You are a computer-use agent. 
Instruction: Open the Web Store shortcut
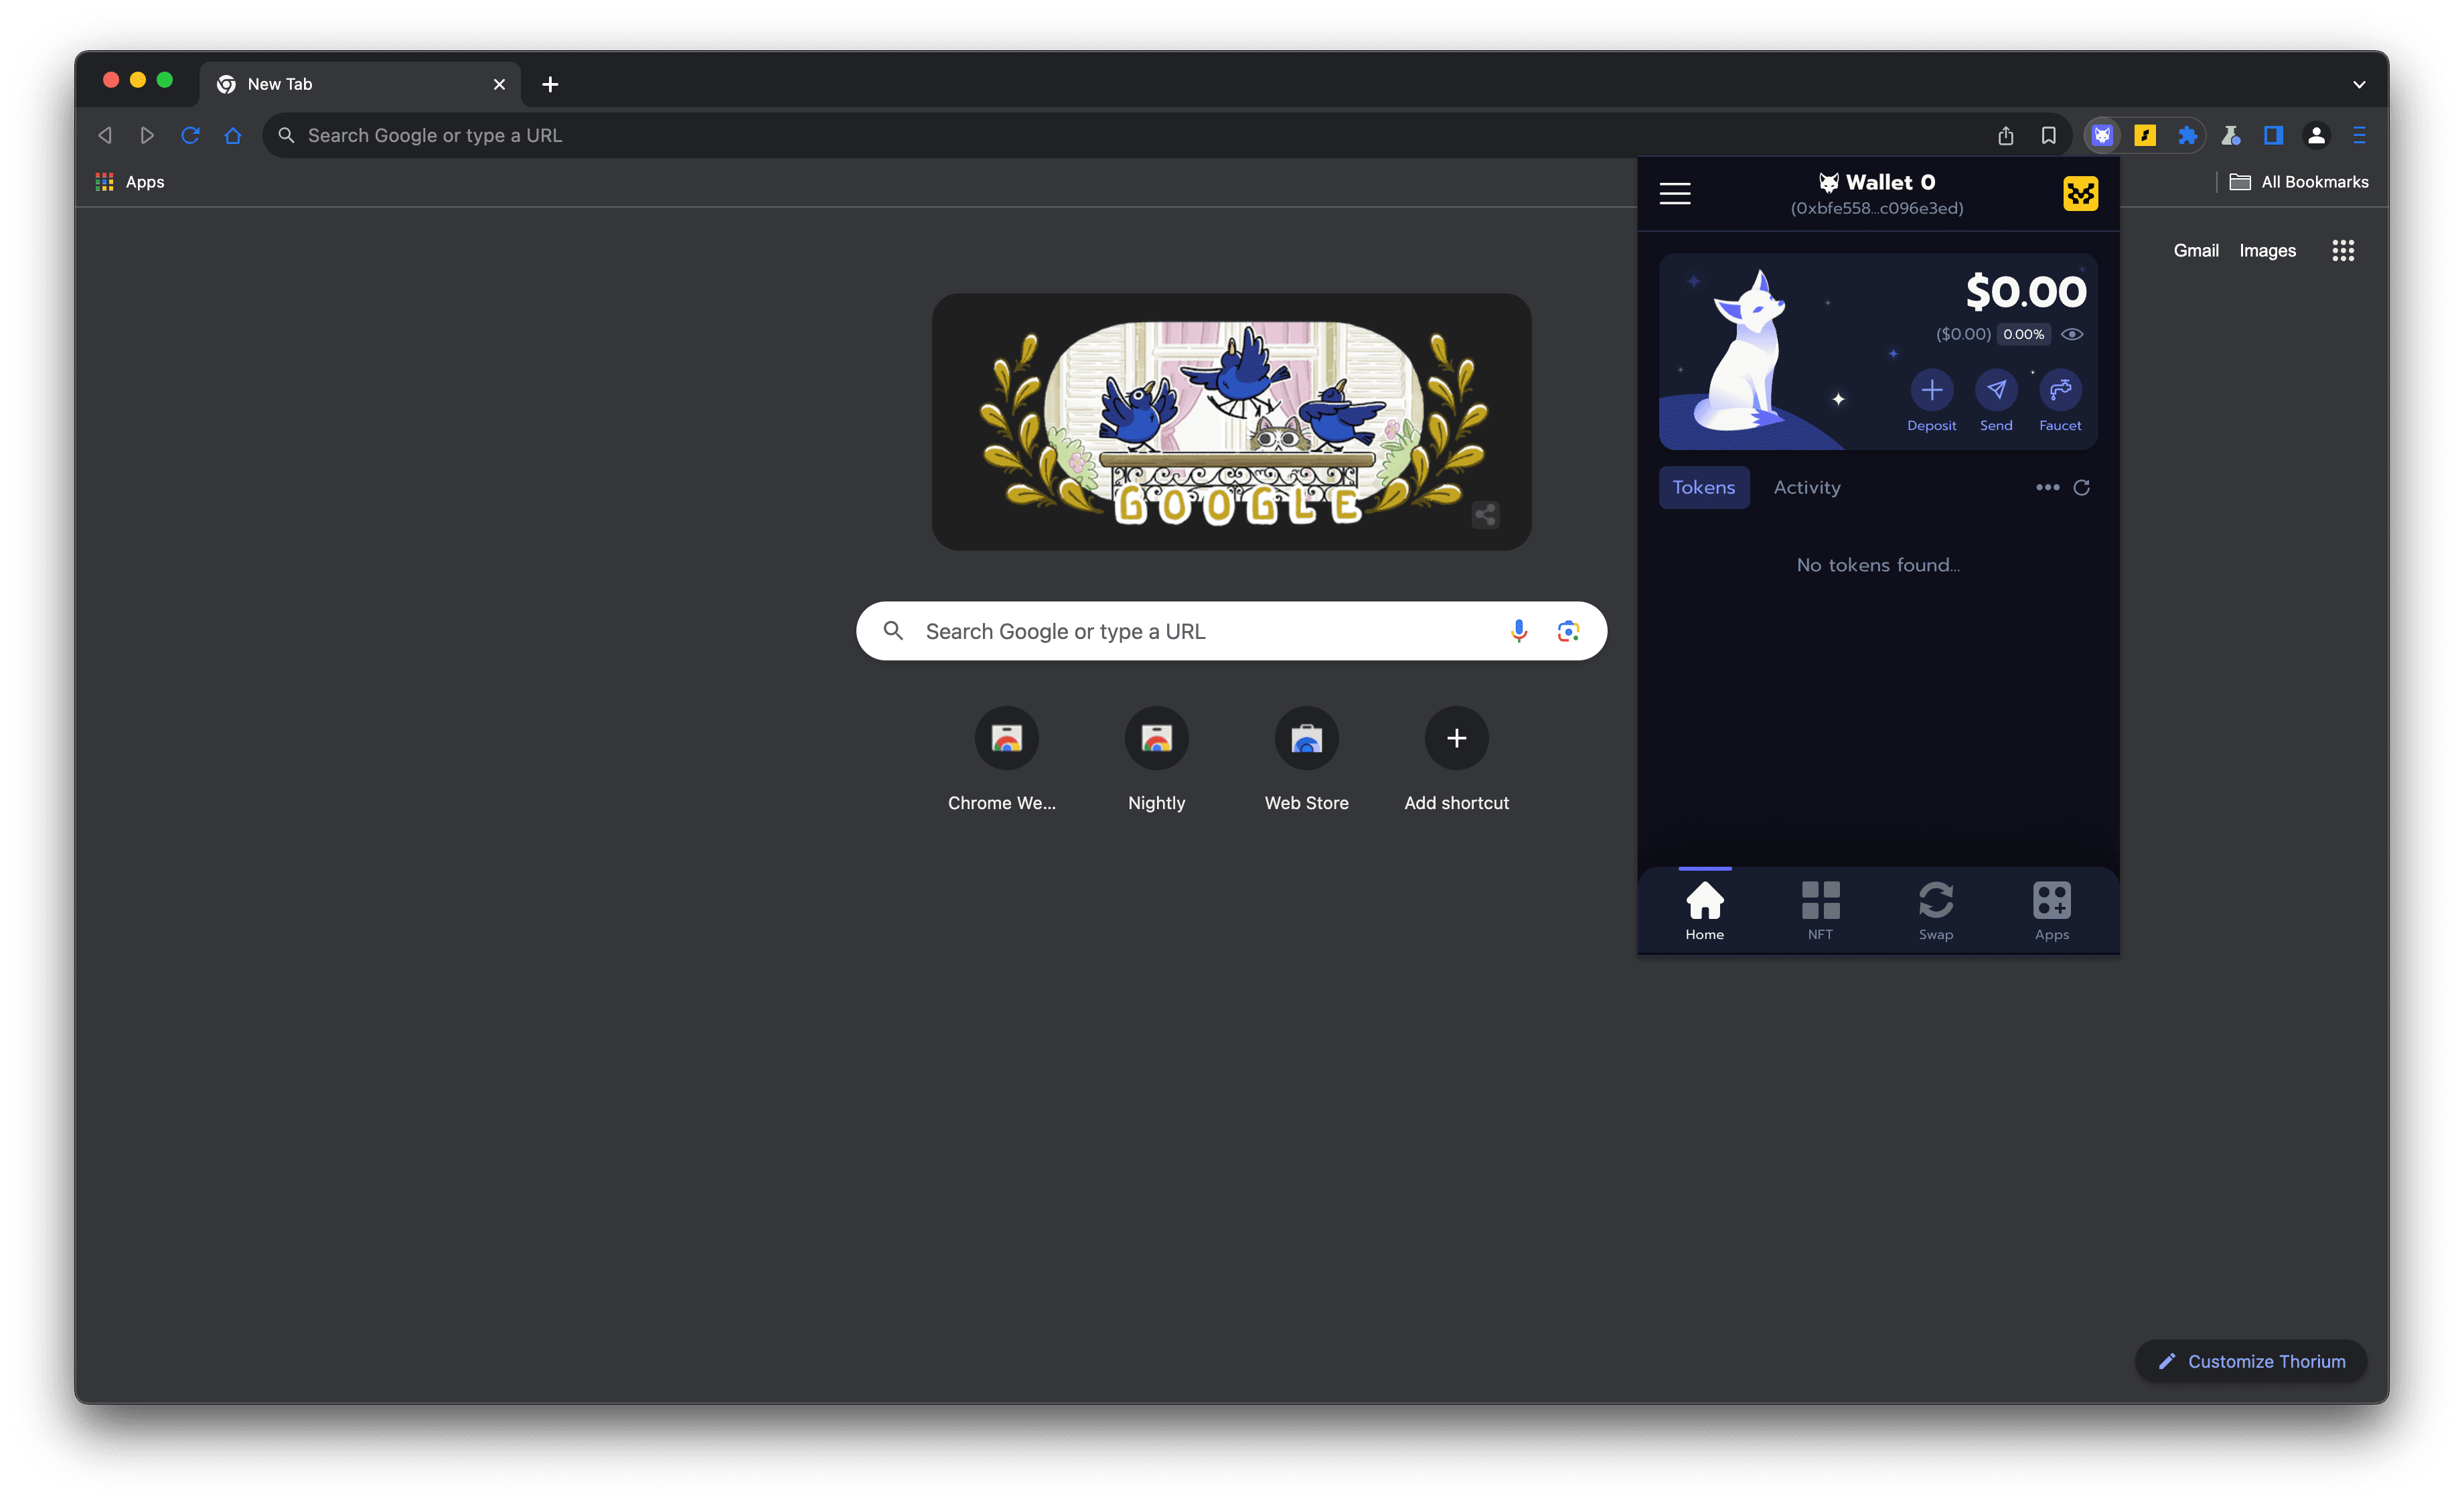pos(1306,760)
